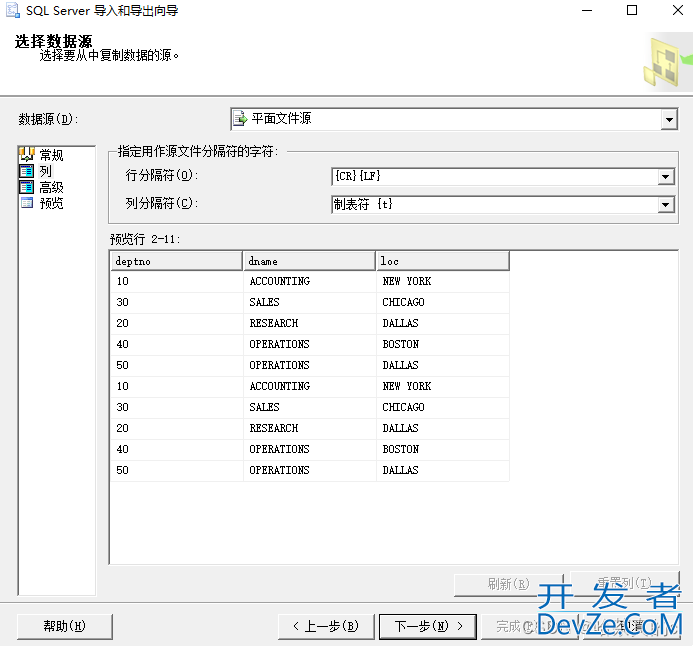
Task: Select first NEW YORK cell
Action: coord(443,281)
